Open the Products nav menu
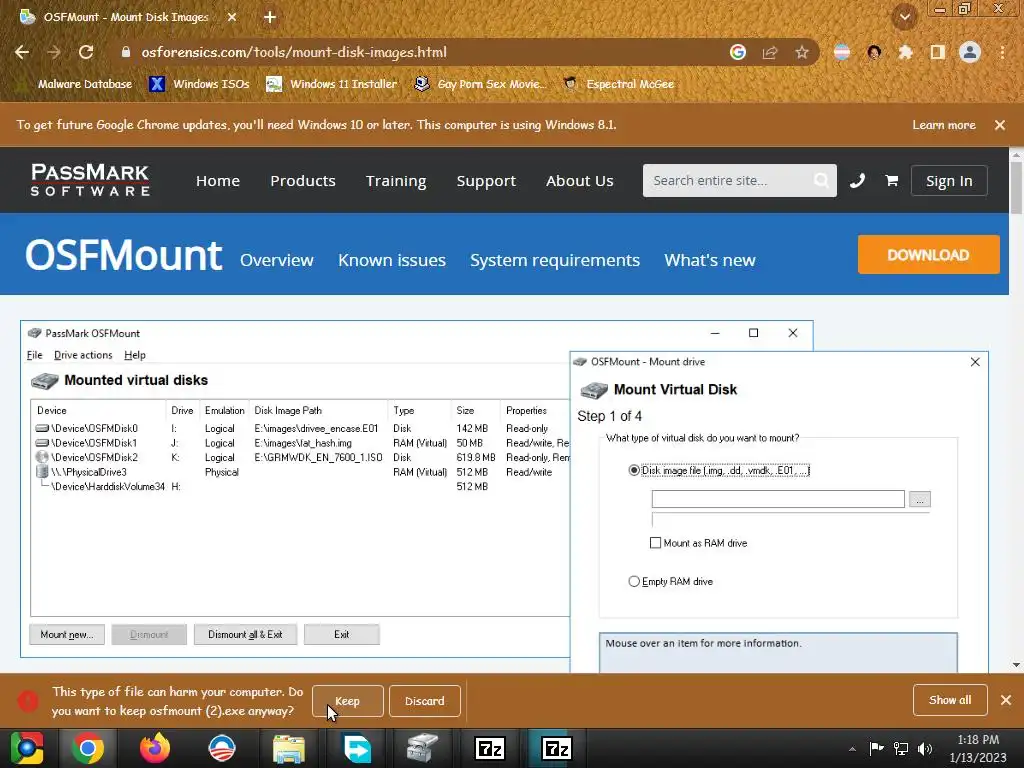The width and height of the screenshot is (1024, 768). click(x=303, y=181)
